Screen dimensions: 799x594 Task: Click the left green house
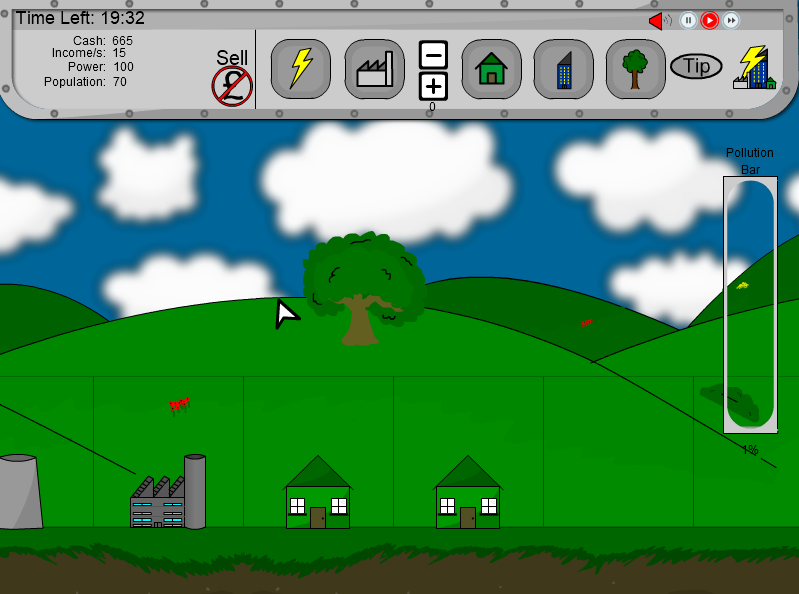pos(318,494)
